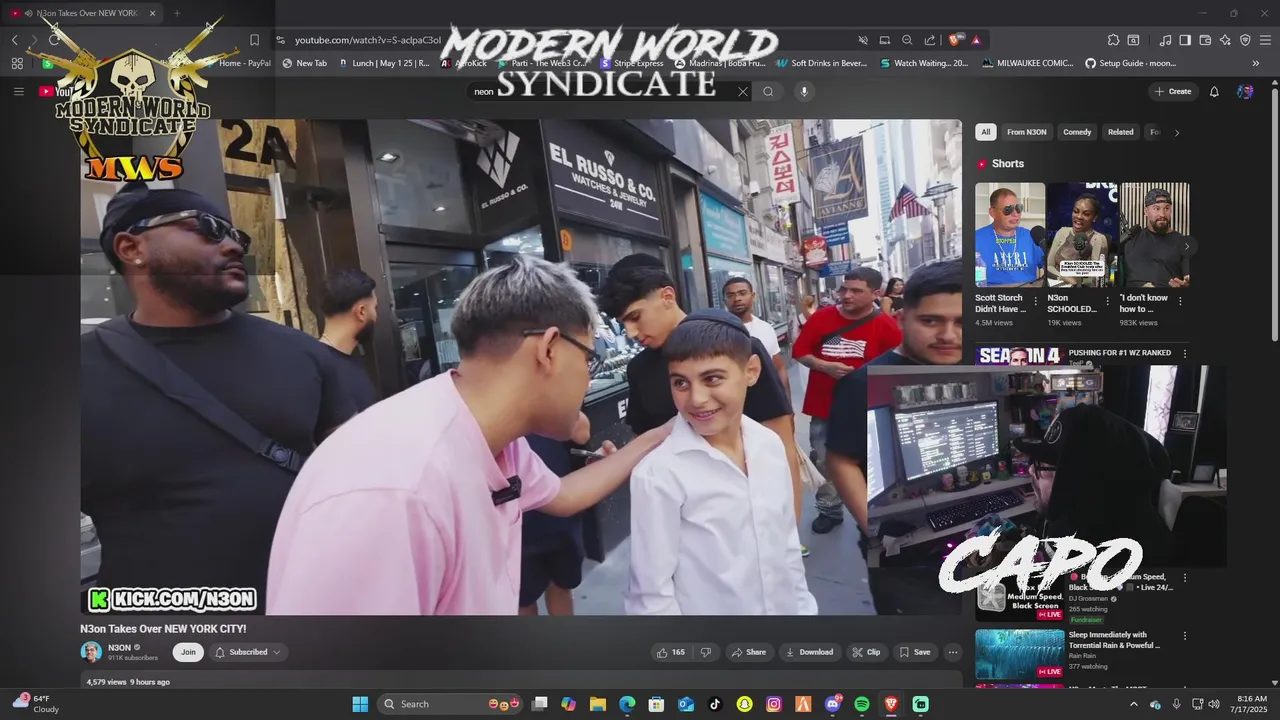Image resolution: width=1280 pixels, height=720 pixels.
Task: Open Brave Rewards triangle icon
Action: (976, 40)
